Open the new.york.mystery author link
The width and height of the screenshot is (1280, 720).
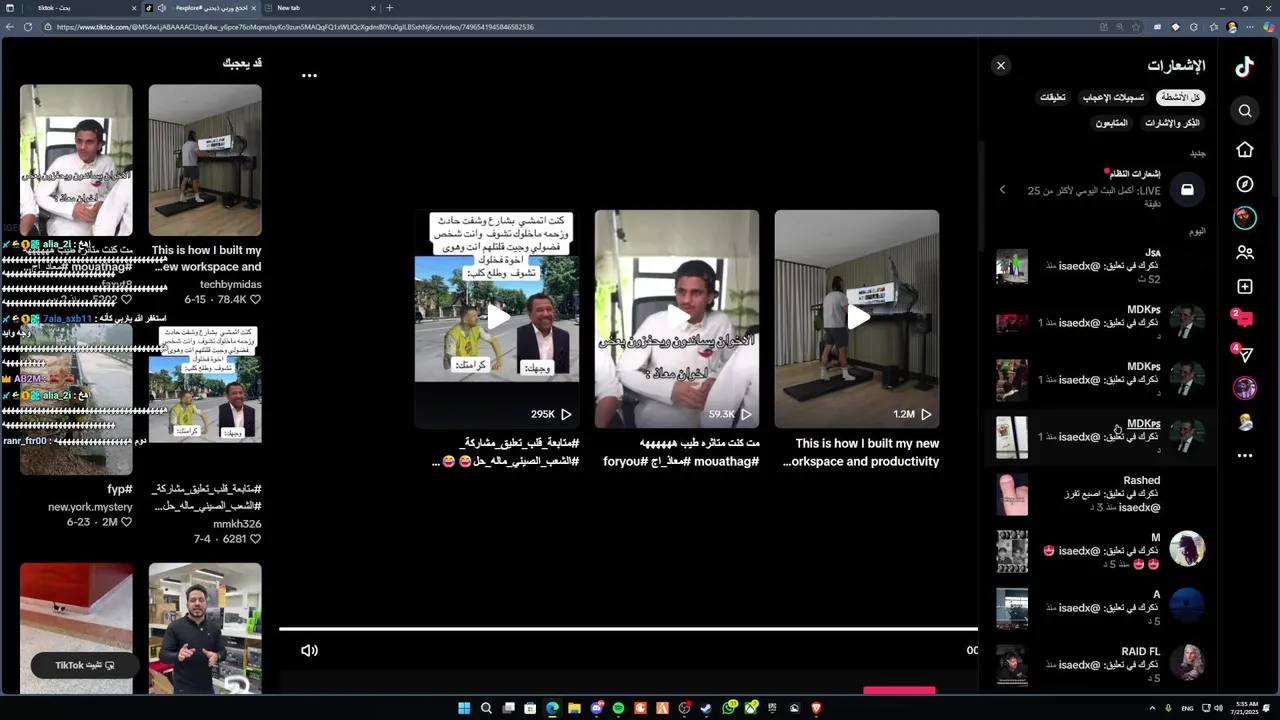point(90,507)
